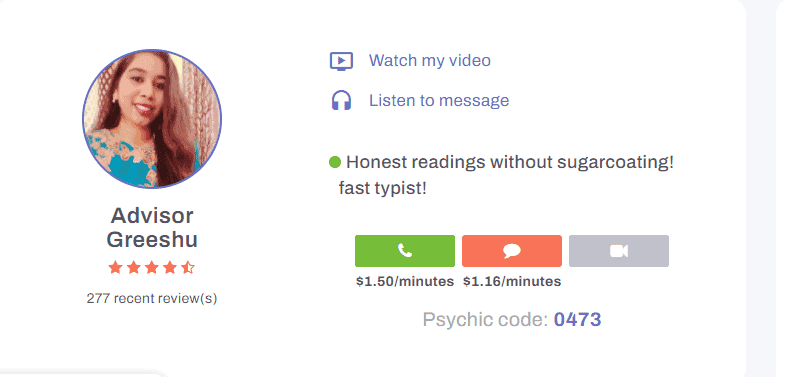Viewport: 785px width, 377px height.
Task: Click the $1.50/minutes call rate label
Action: coord(405,281)
